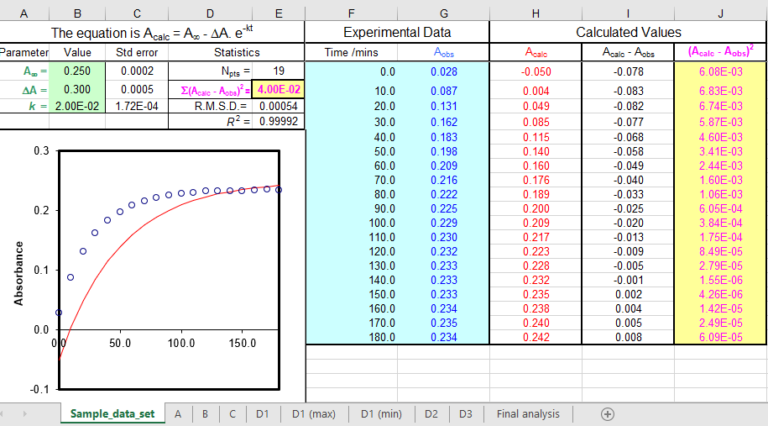Open the Sample_data_set sheet tab
This screenshot has height=426, width=768.
click(x=112, y=414)
